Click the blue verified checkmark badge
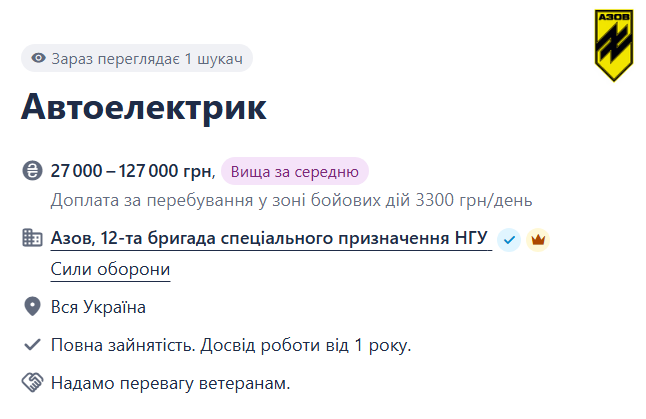Viewport: 646px width, 419px height. point(509,239)
